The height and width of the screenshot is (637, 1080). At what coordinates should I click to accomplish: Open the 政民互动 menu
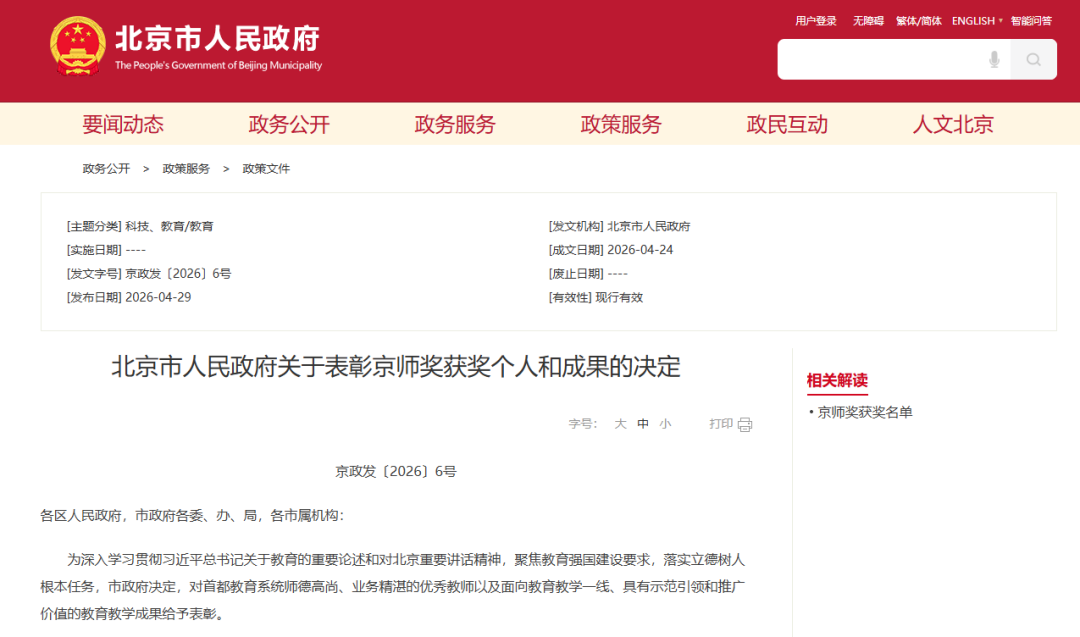pos(787,125)
